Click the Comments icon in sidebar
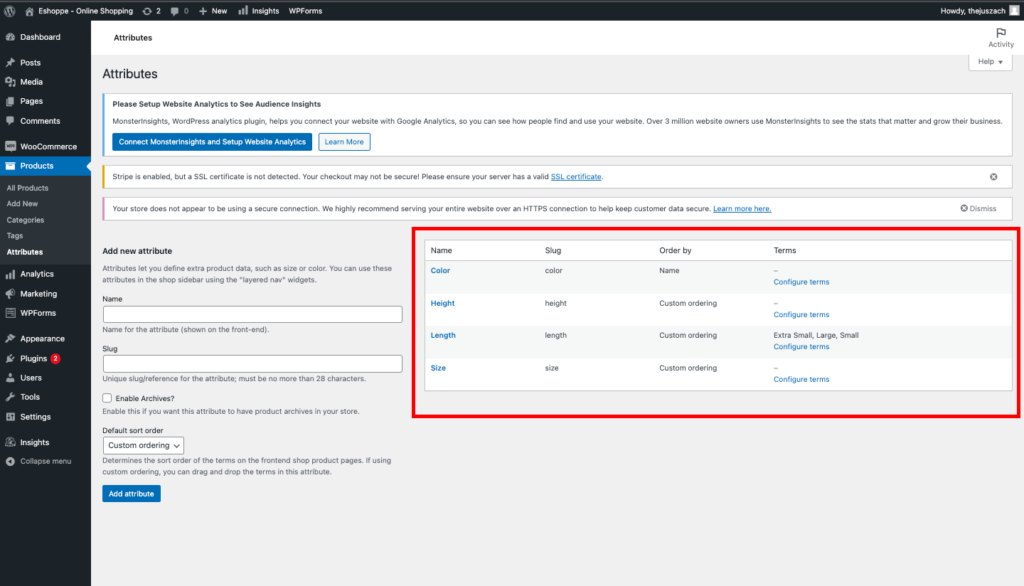The image size is (1024, 586). [10, 121]
